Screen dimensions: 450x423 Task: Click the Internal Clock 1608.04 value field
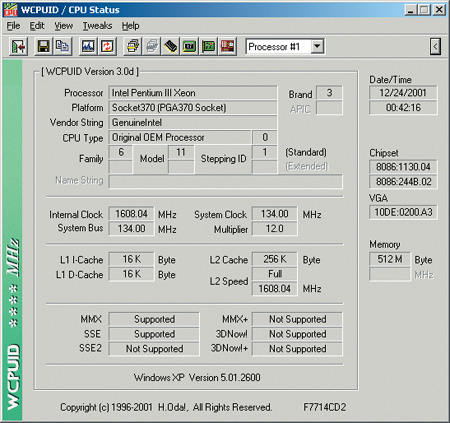(131, 214)
